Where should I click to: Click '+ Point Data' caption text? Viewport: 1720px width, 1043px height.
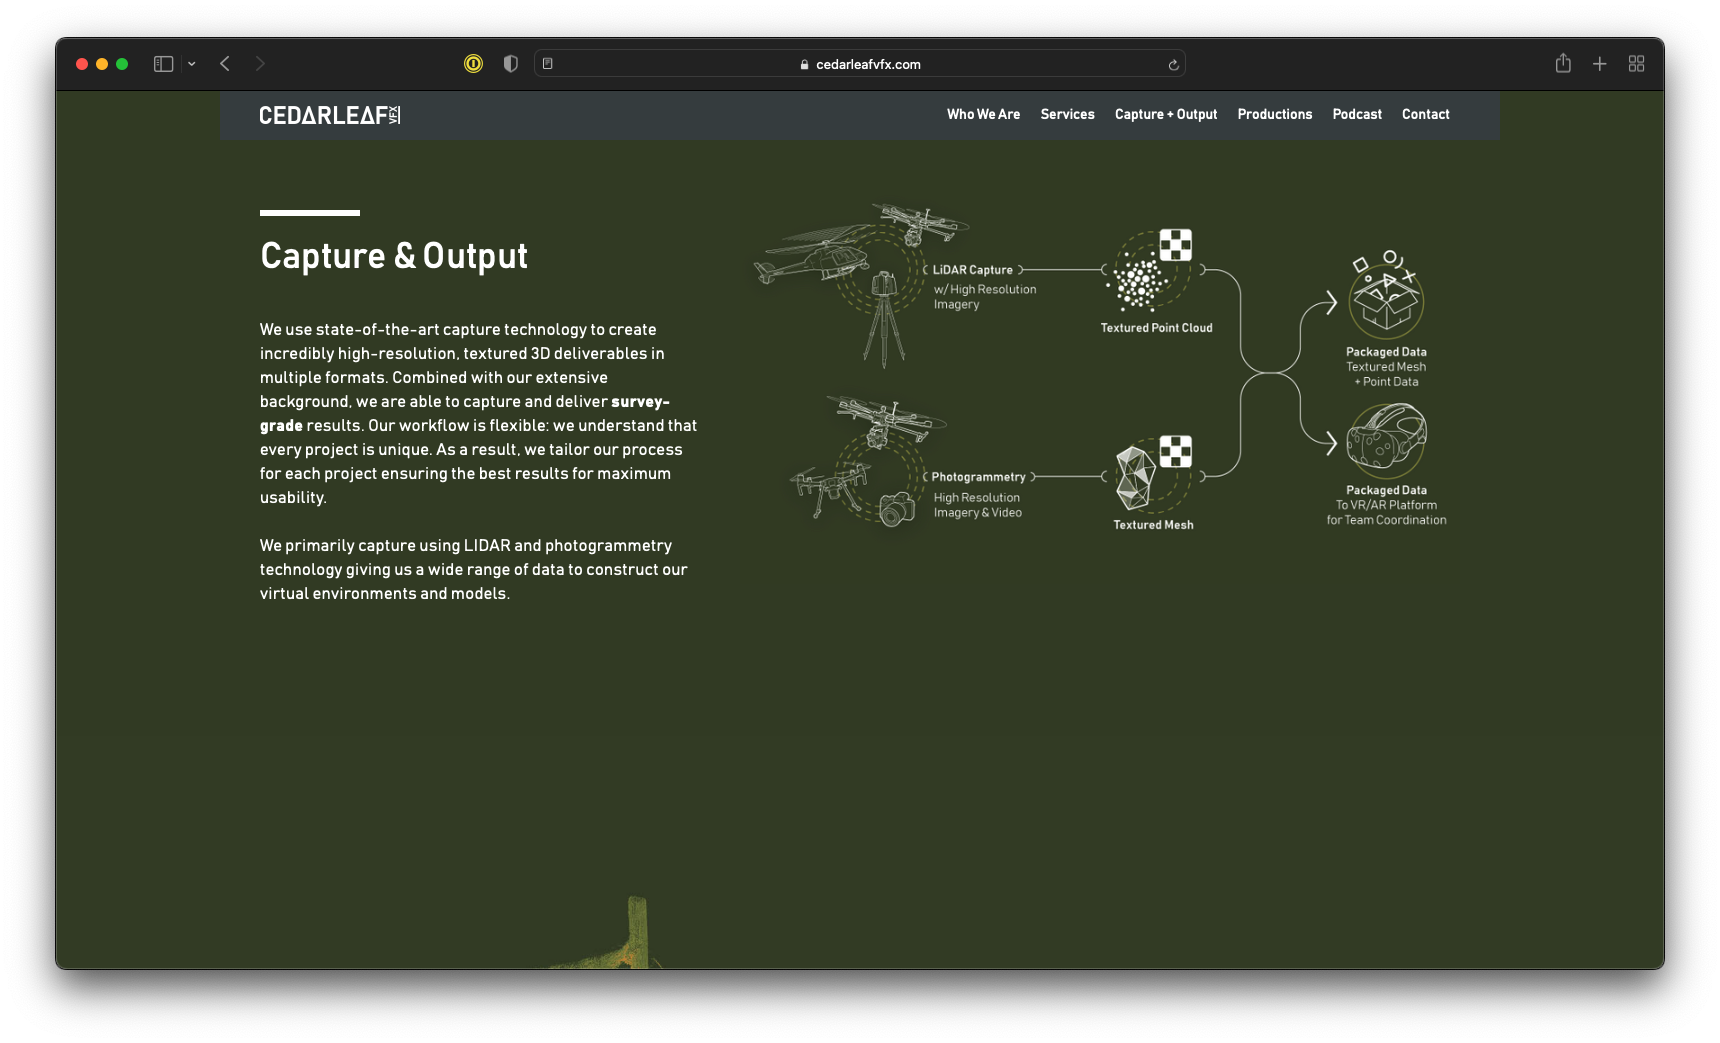tap(1386, 382)
